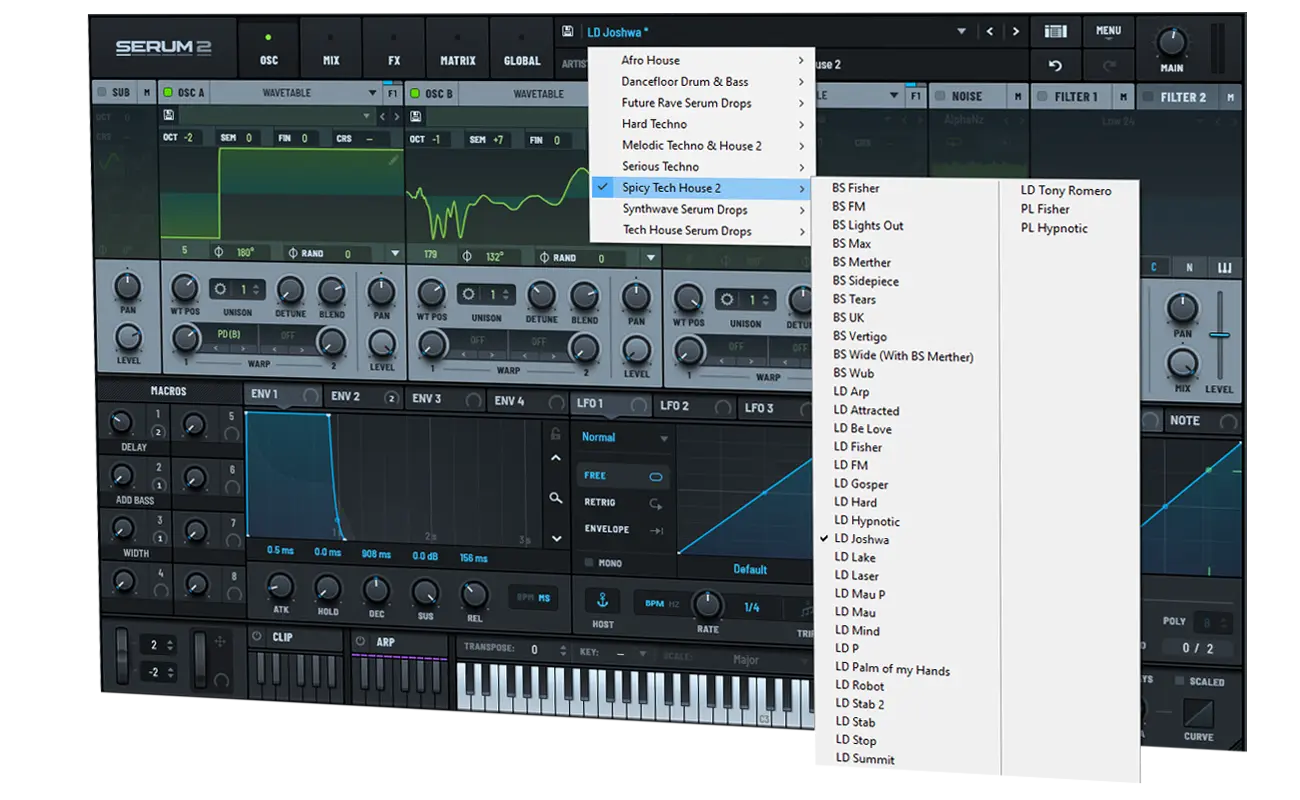Select the LFO ENVELOPE mode button
The width and height of the screenshot is (1300, 800).
coord(624,530)
